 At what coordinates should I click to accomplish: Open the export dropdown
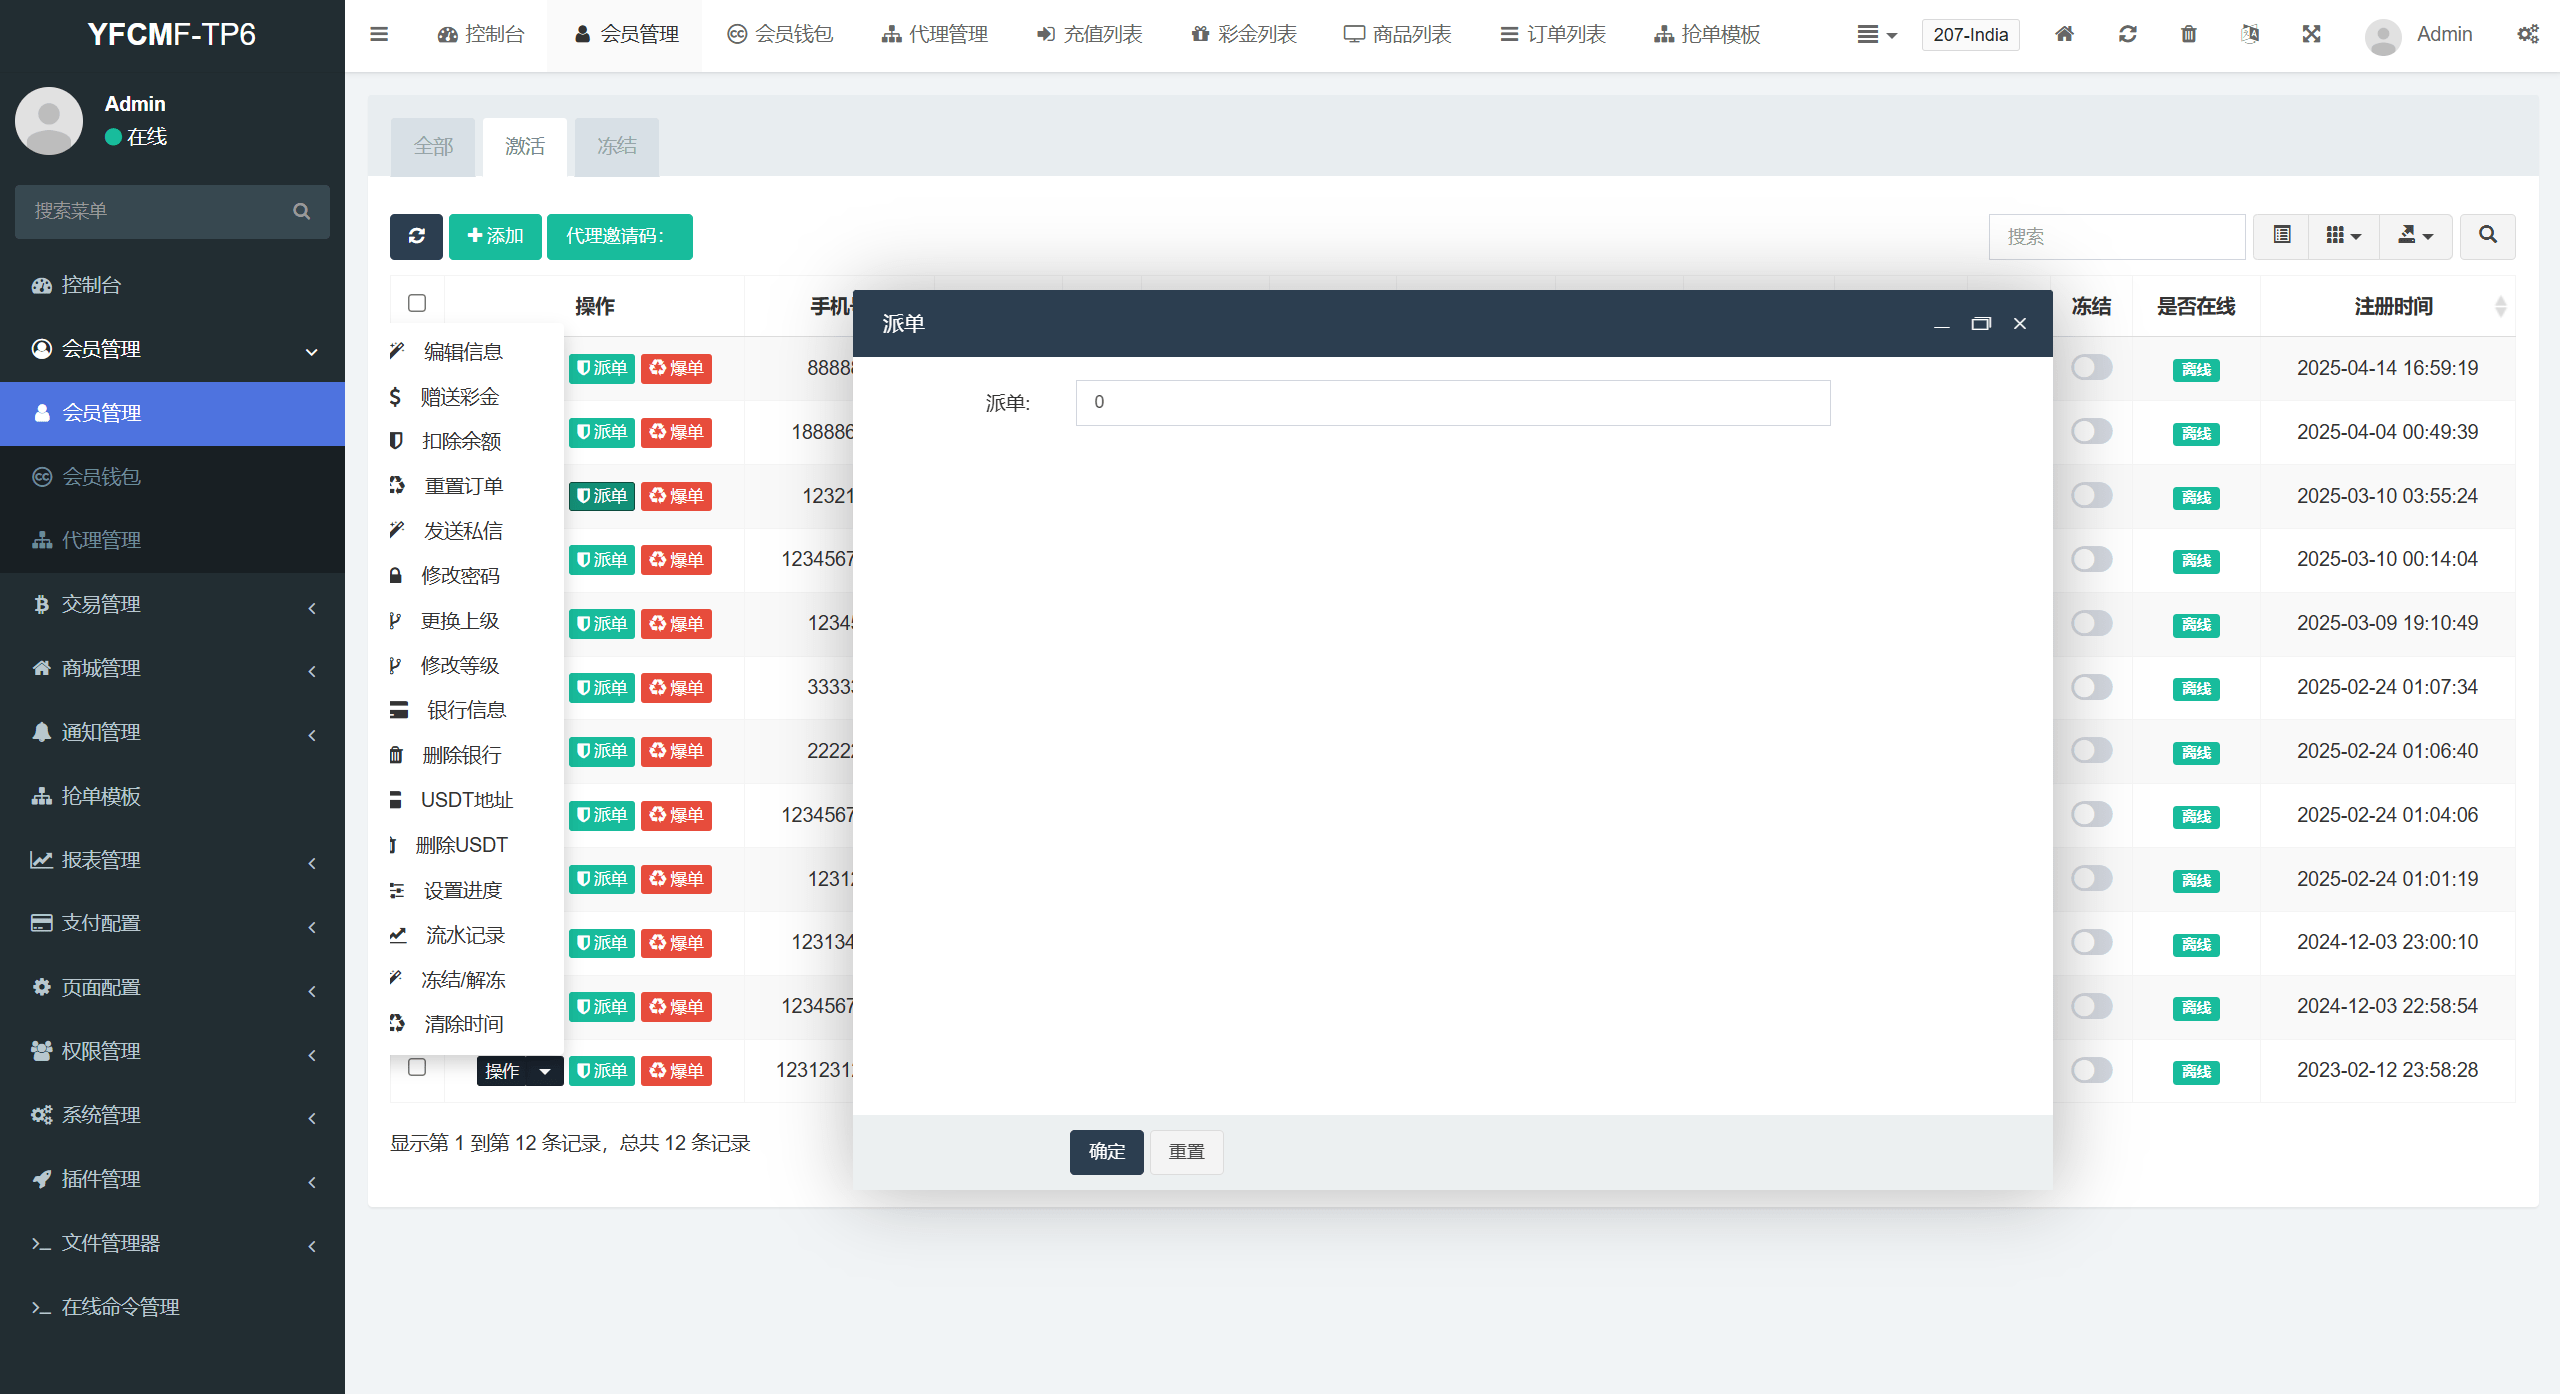2415,236
